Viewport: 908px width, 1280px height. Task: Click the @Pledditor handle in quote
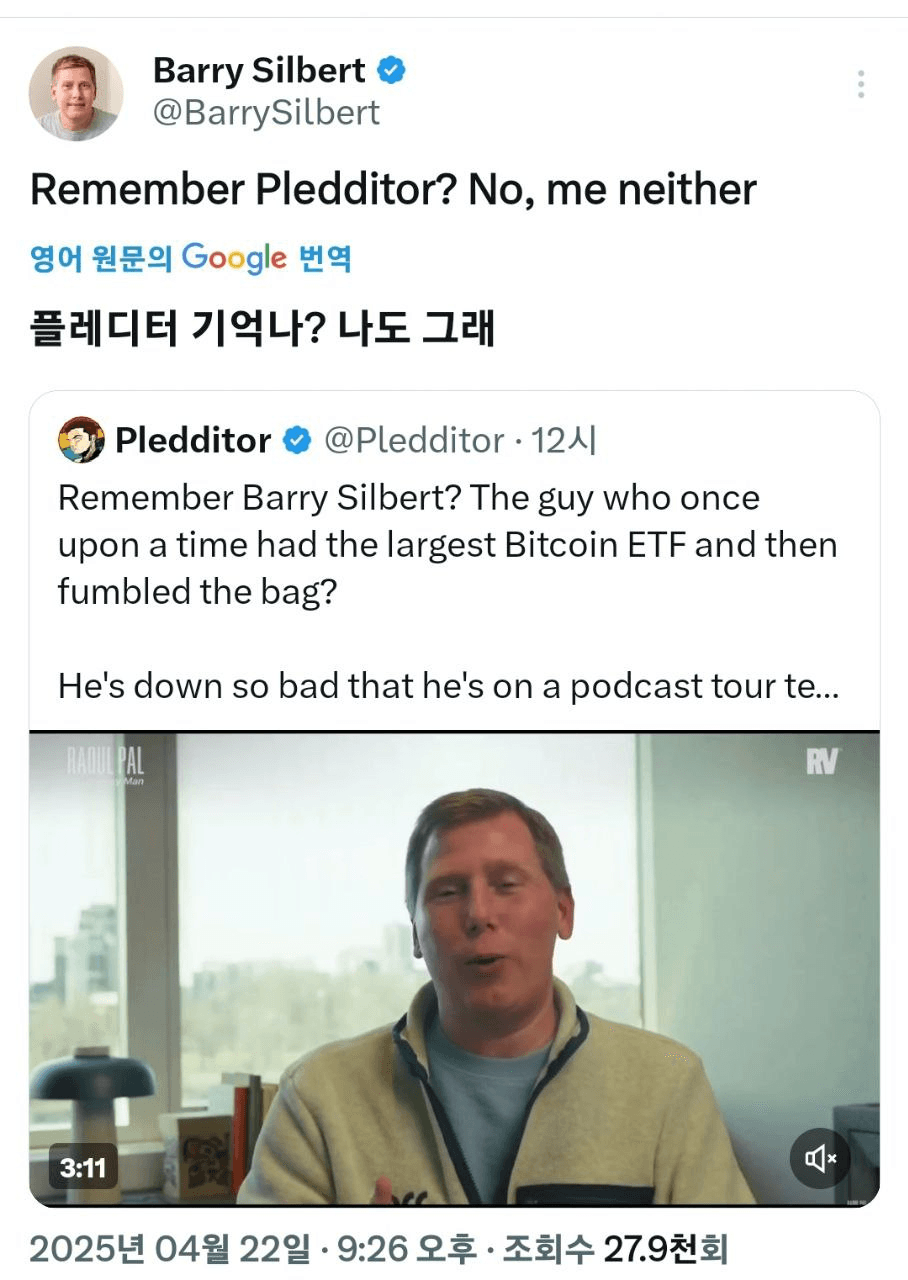[415, 440]
